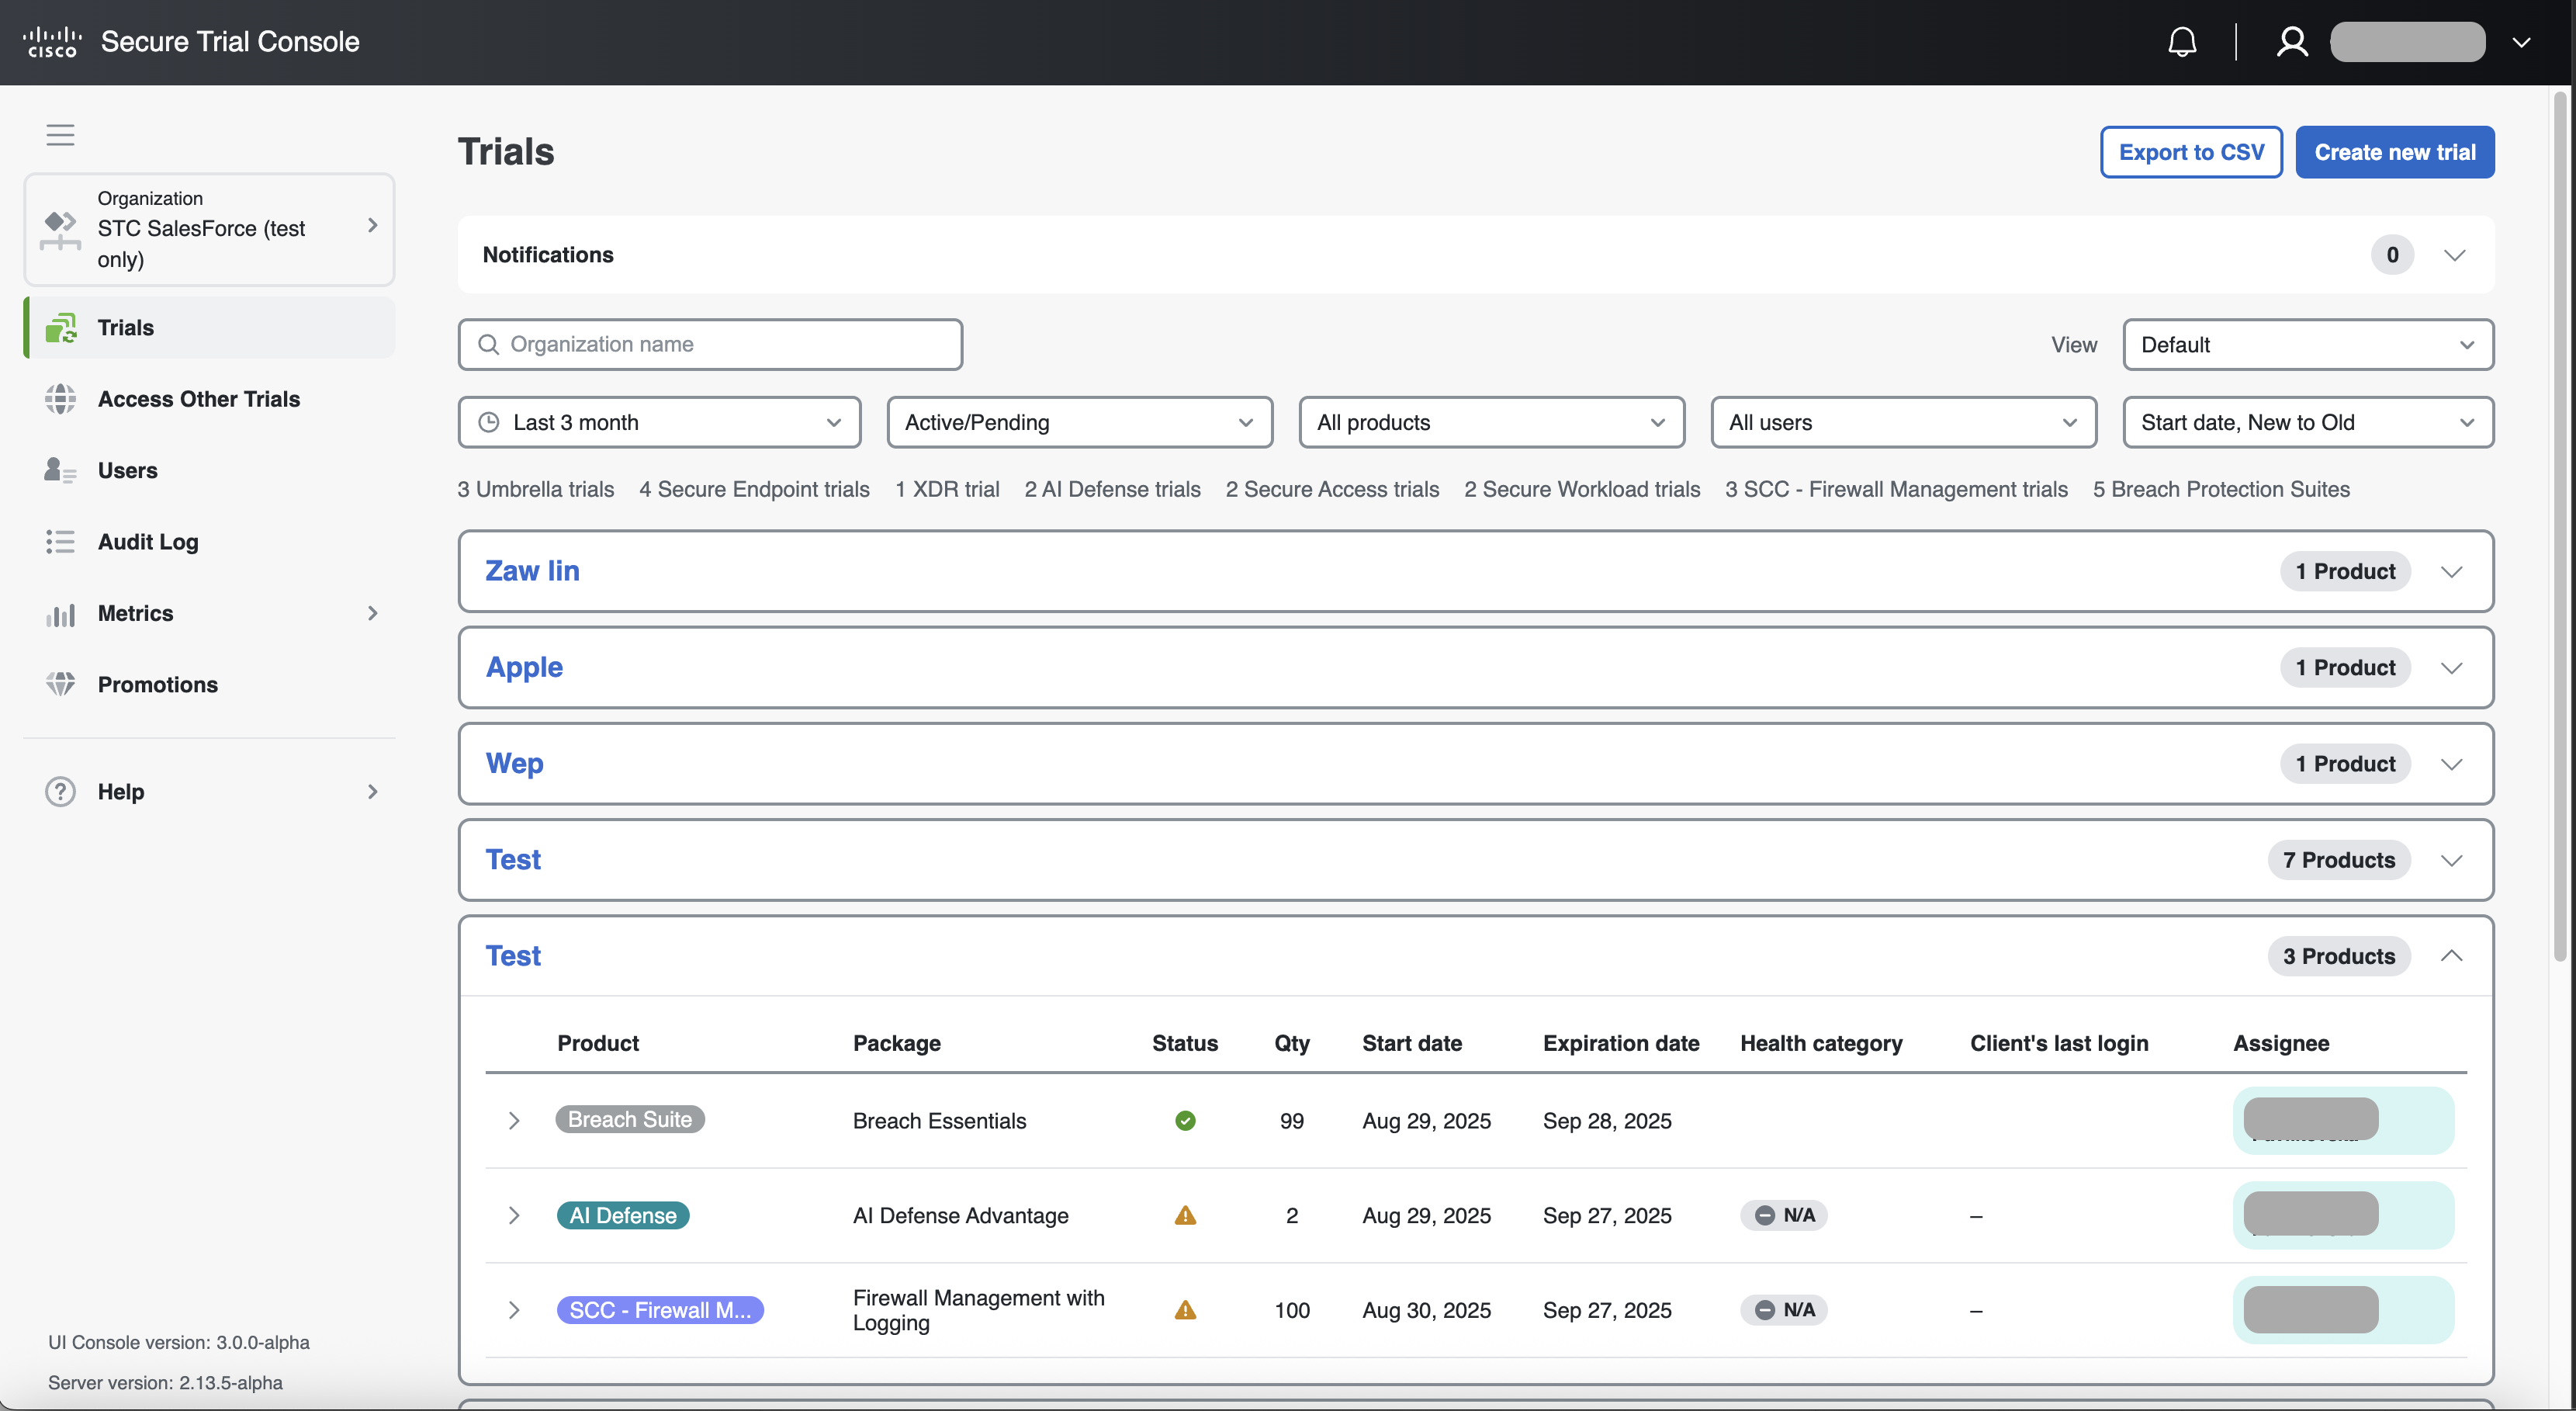Collapse the Test 3 Products section

click(x=2450, y=955)
